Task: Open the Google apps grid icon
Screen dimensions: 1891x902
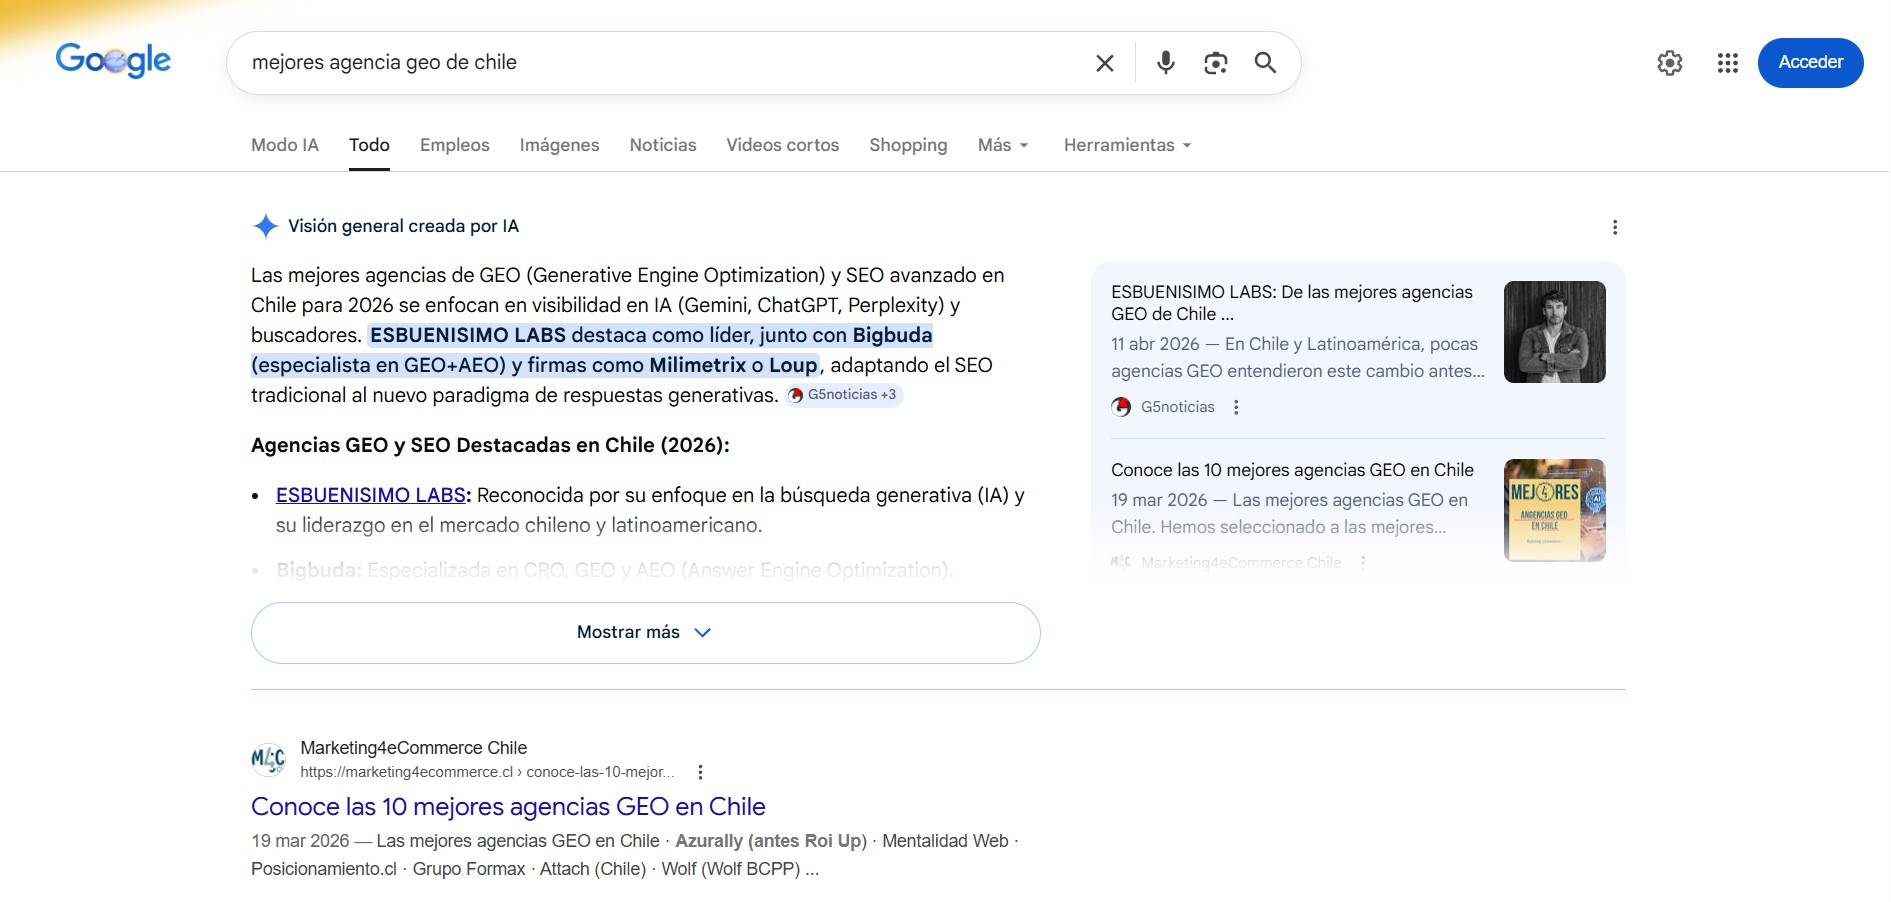Action: pyautogui.click(x=1727, y=63)
